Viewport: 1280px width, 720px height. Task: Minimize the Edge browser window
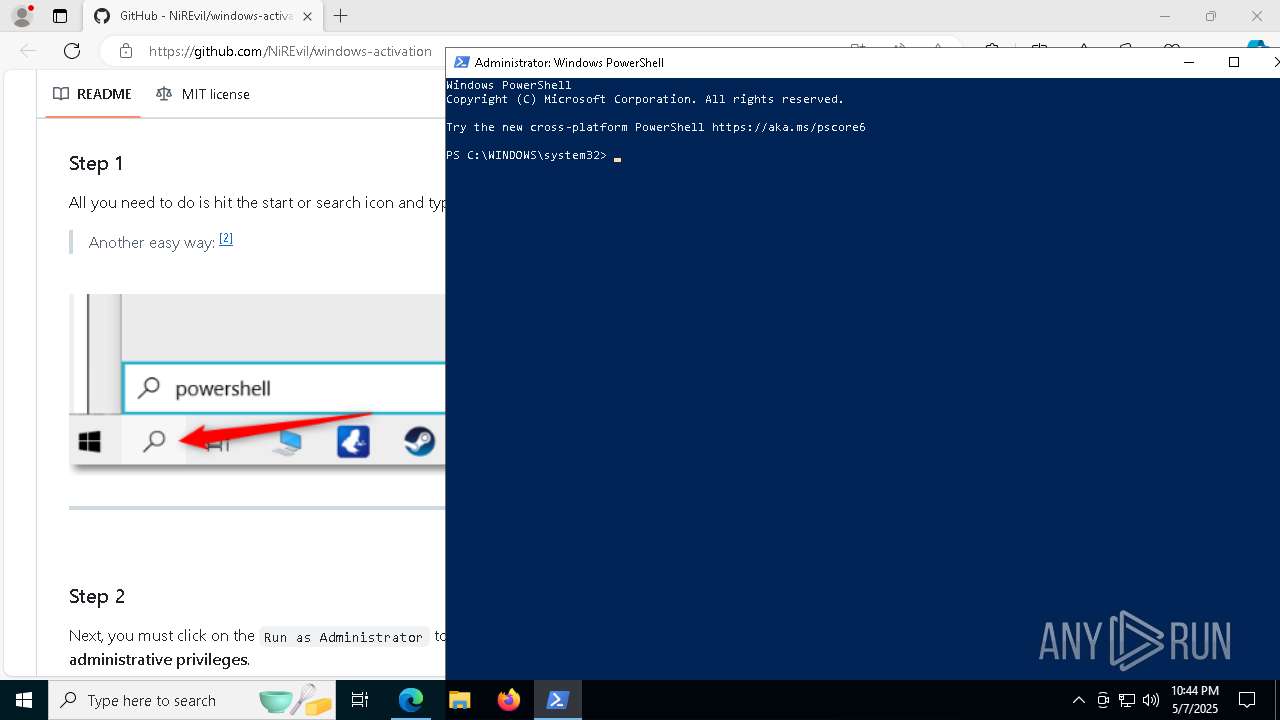pos(1165,16)
